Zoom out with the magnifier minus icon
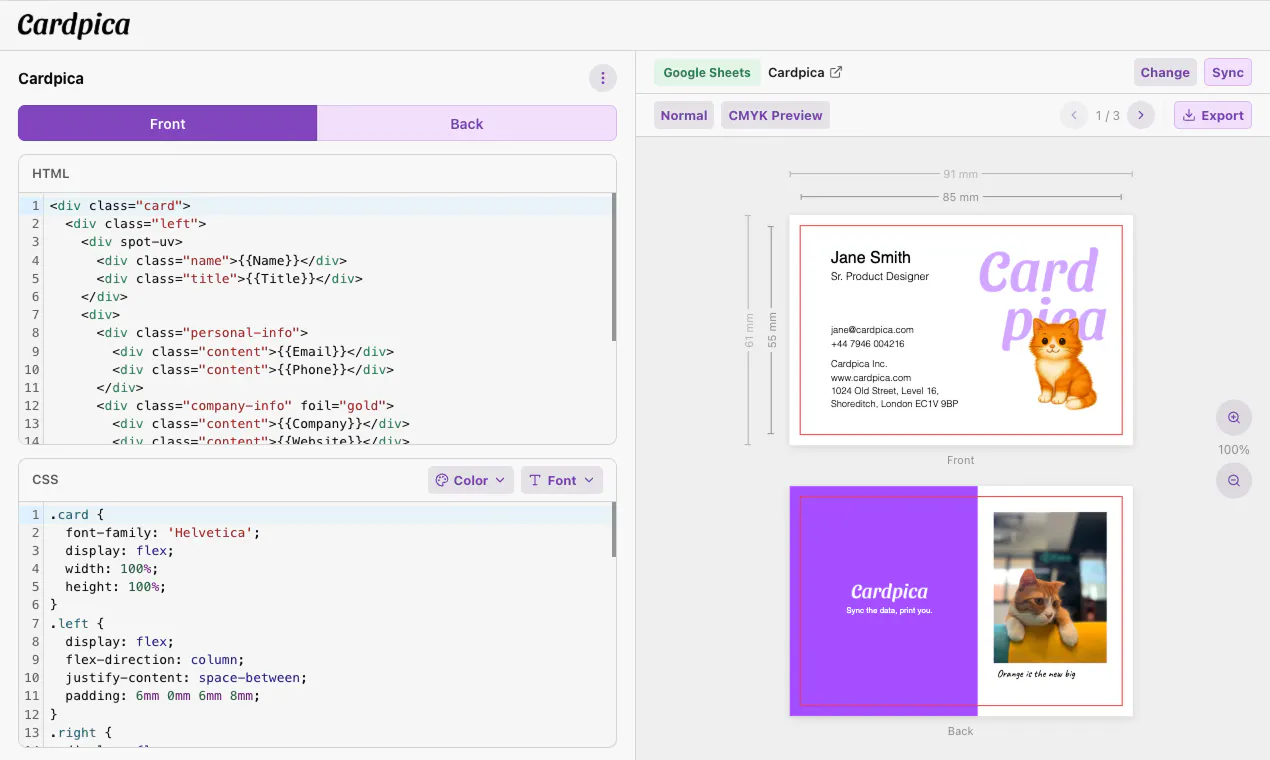This screenshot has height=760, width=1270. 1234,481
